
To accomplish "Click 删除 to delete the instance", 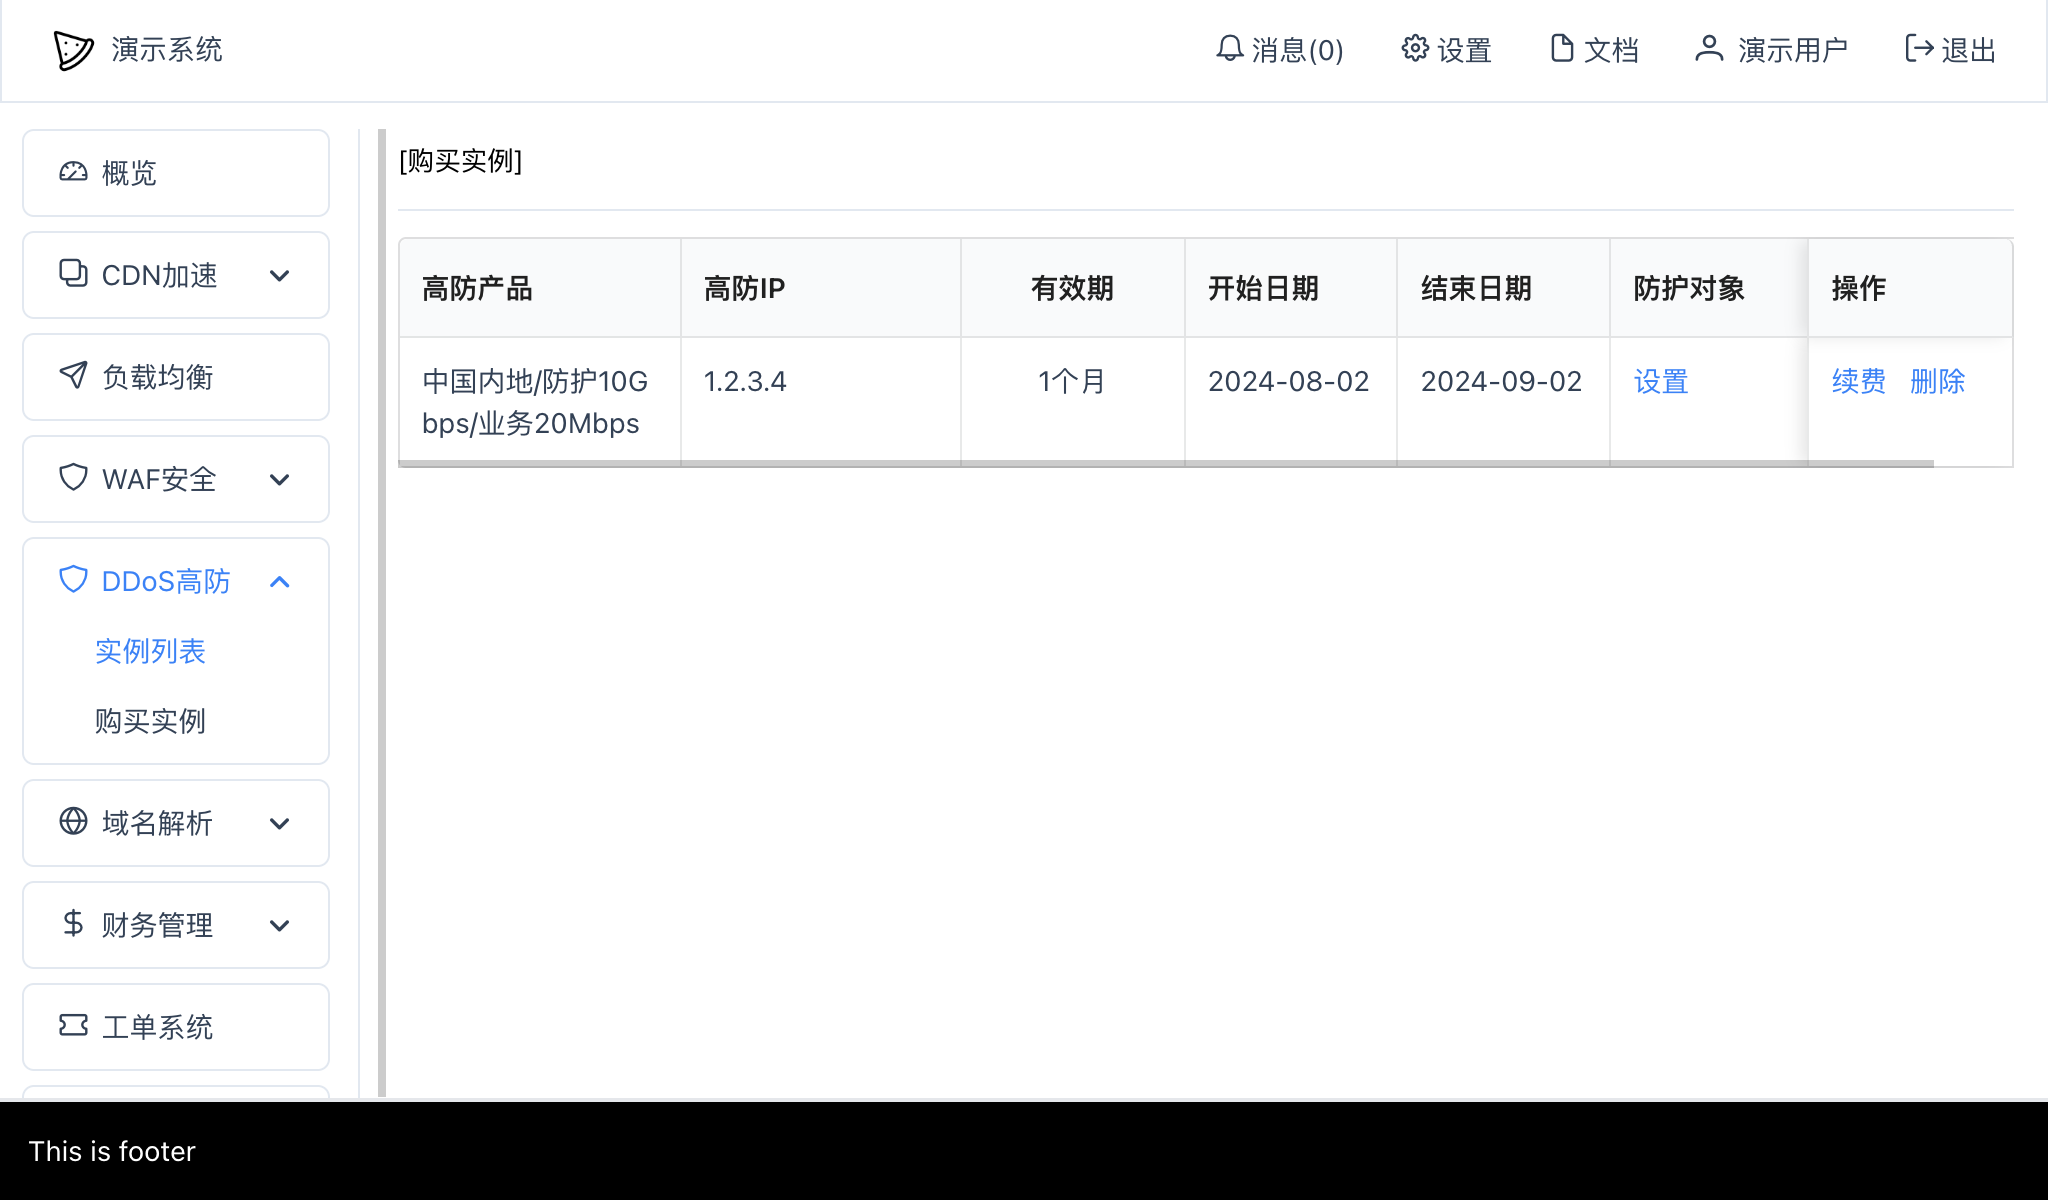I will coord(1938,381).
